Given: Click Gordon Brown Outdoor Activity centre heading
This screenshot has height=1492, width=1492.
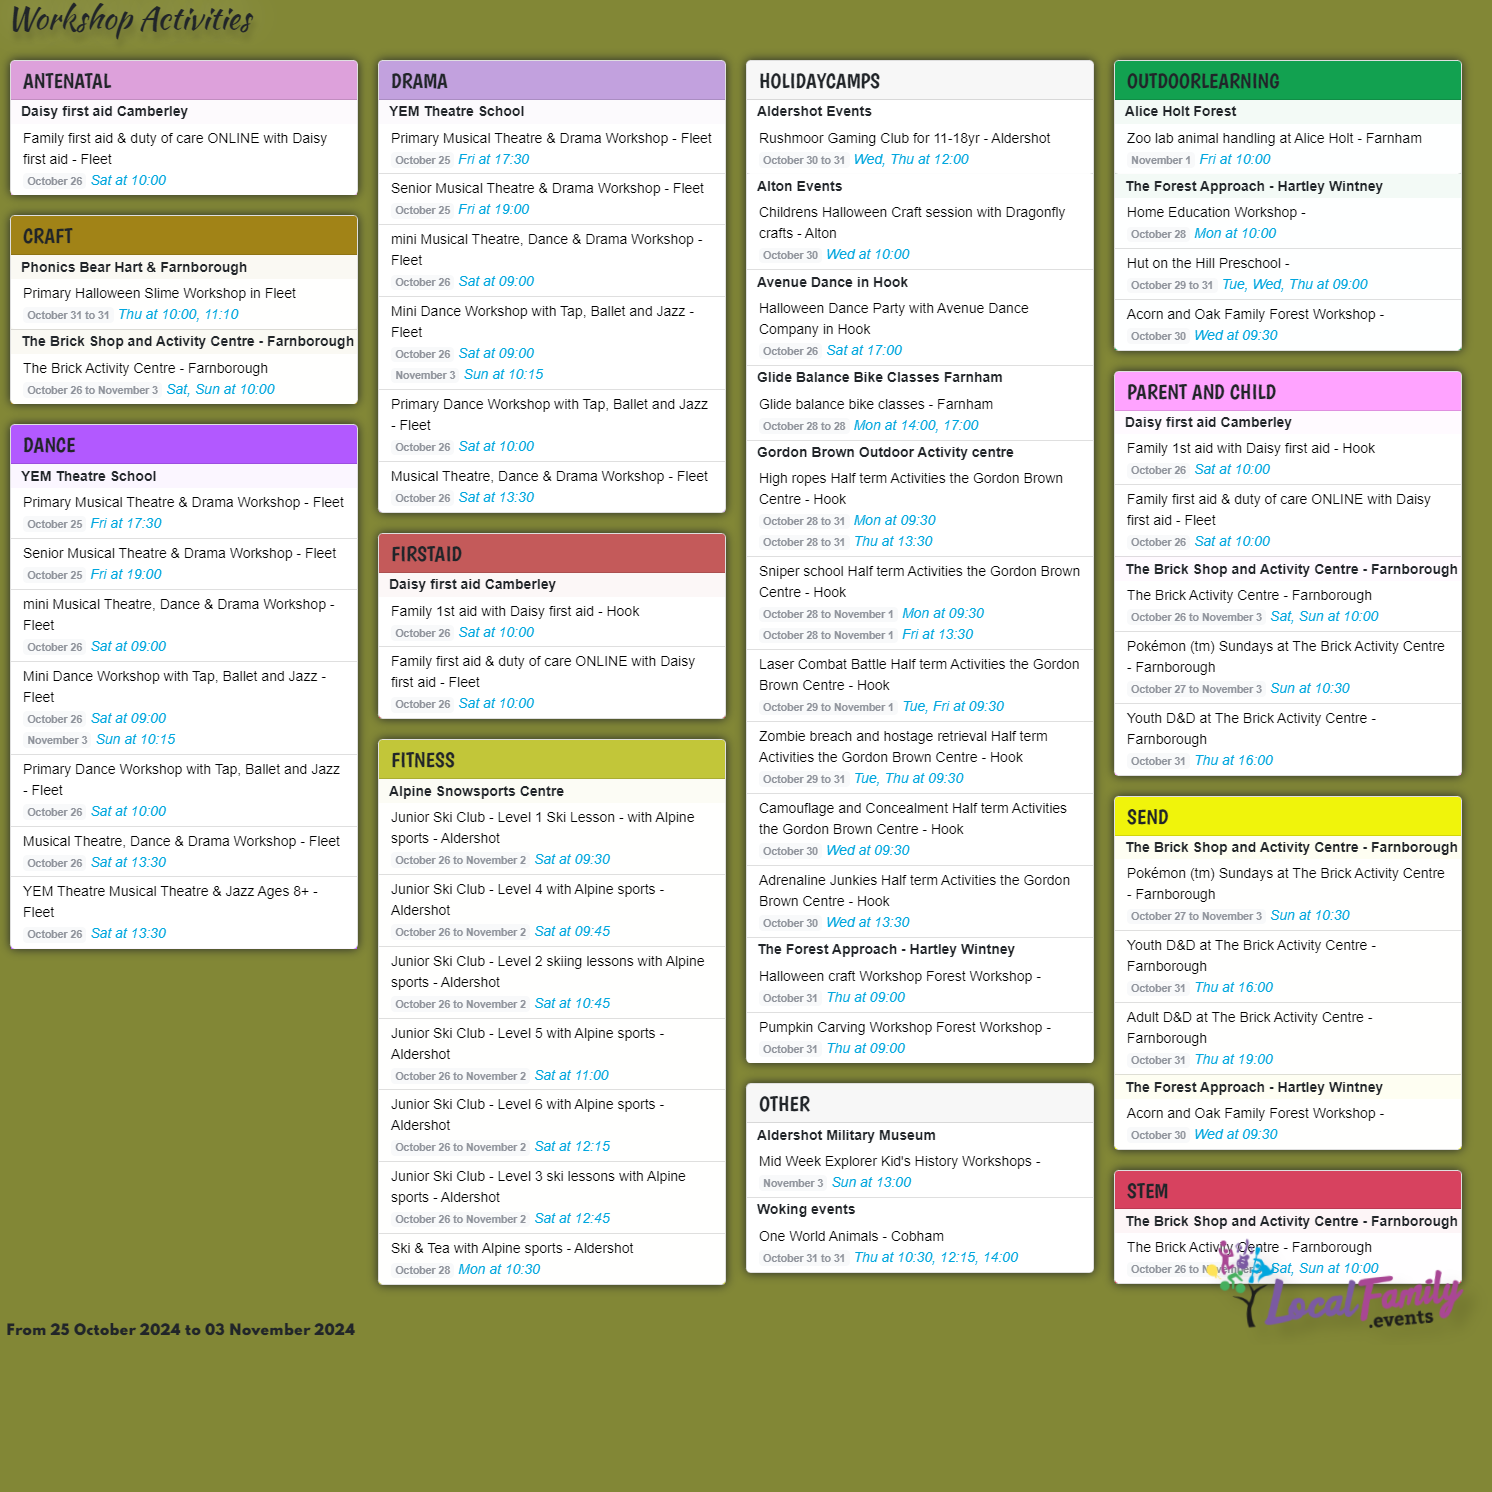Looking at the screenshot, I should [x=885, y=452].
